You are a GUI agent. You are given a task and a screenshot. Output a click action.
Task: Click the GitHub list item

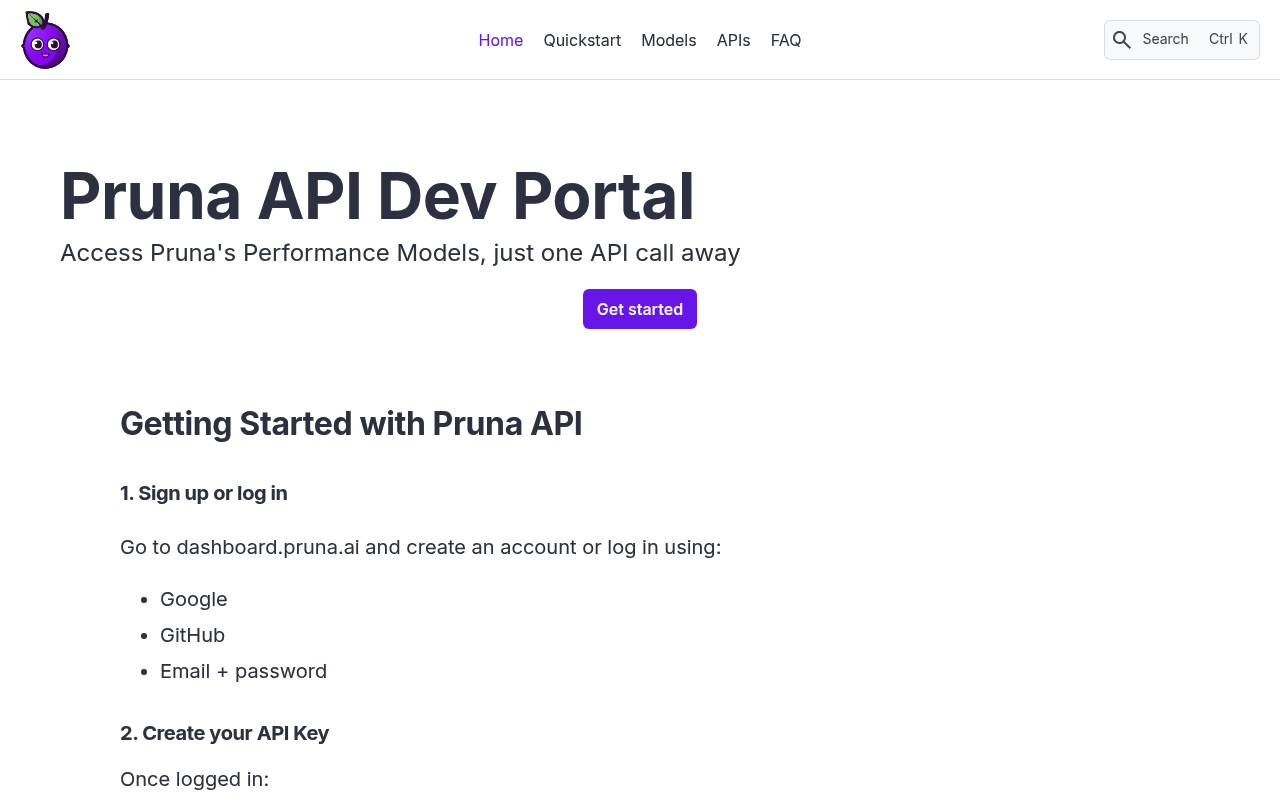point(192,635)
